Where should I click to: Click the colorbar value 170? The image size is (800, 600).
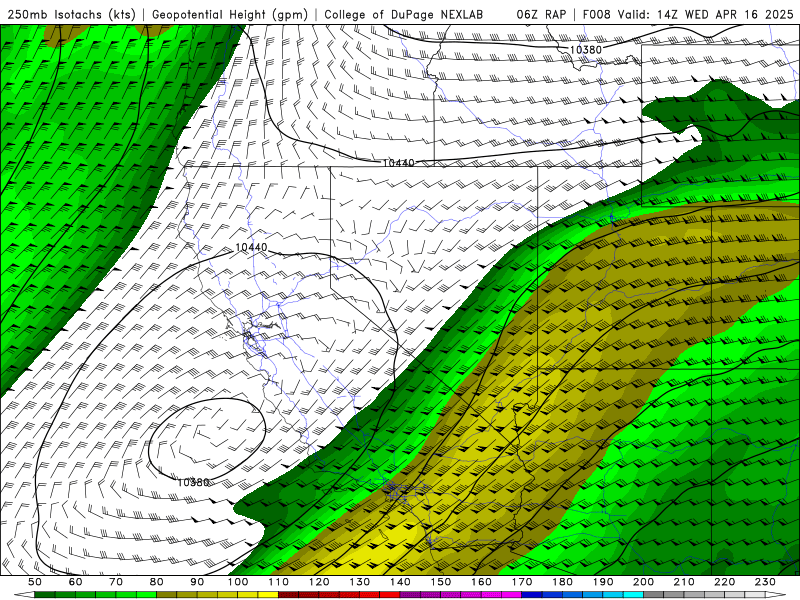tap(522, 582)
